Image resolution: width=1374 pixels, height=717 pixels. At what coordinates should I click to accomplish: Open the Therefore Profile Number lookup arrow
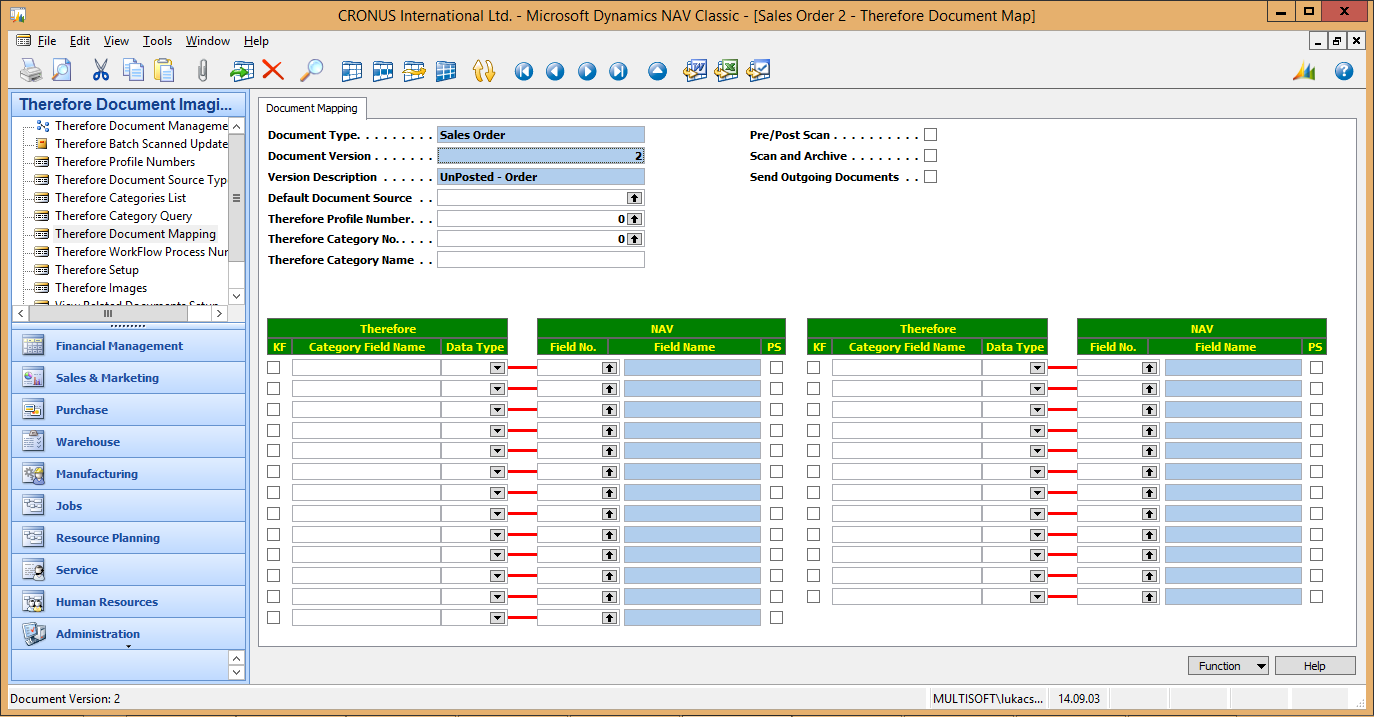[x=634, y=219]
